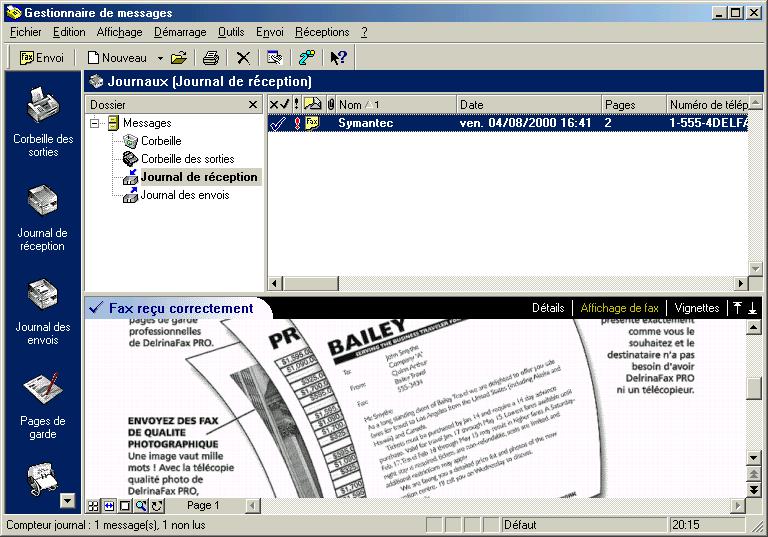Click the delete X toolbar icon
Image resolution: width=768 pixels, height=537 pixels.
[243, 58]
